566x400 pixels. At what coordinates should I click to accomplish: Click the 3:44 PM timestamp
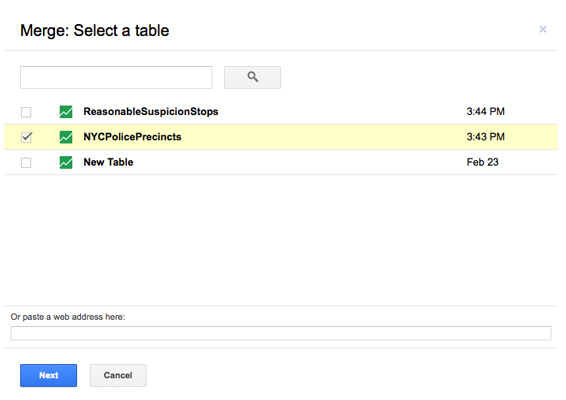486,112
